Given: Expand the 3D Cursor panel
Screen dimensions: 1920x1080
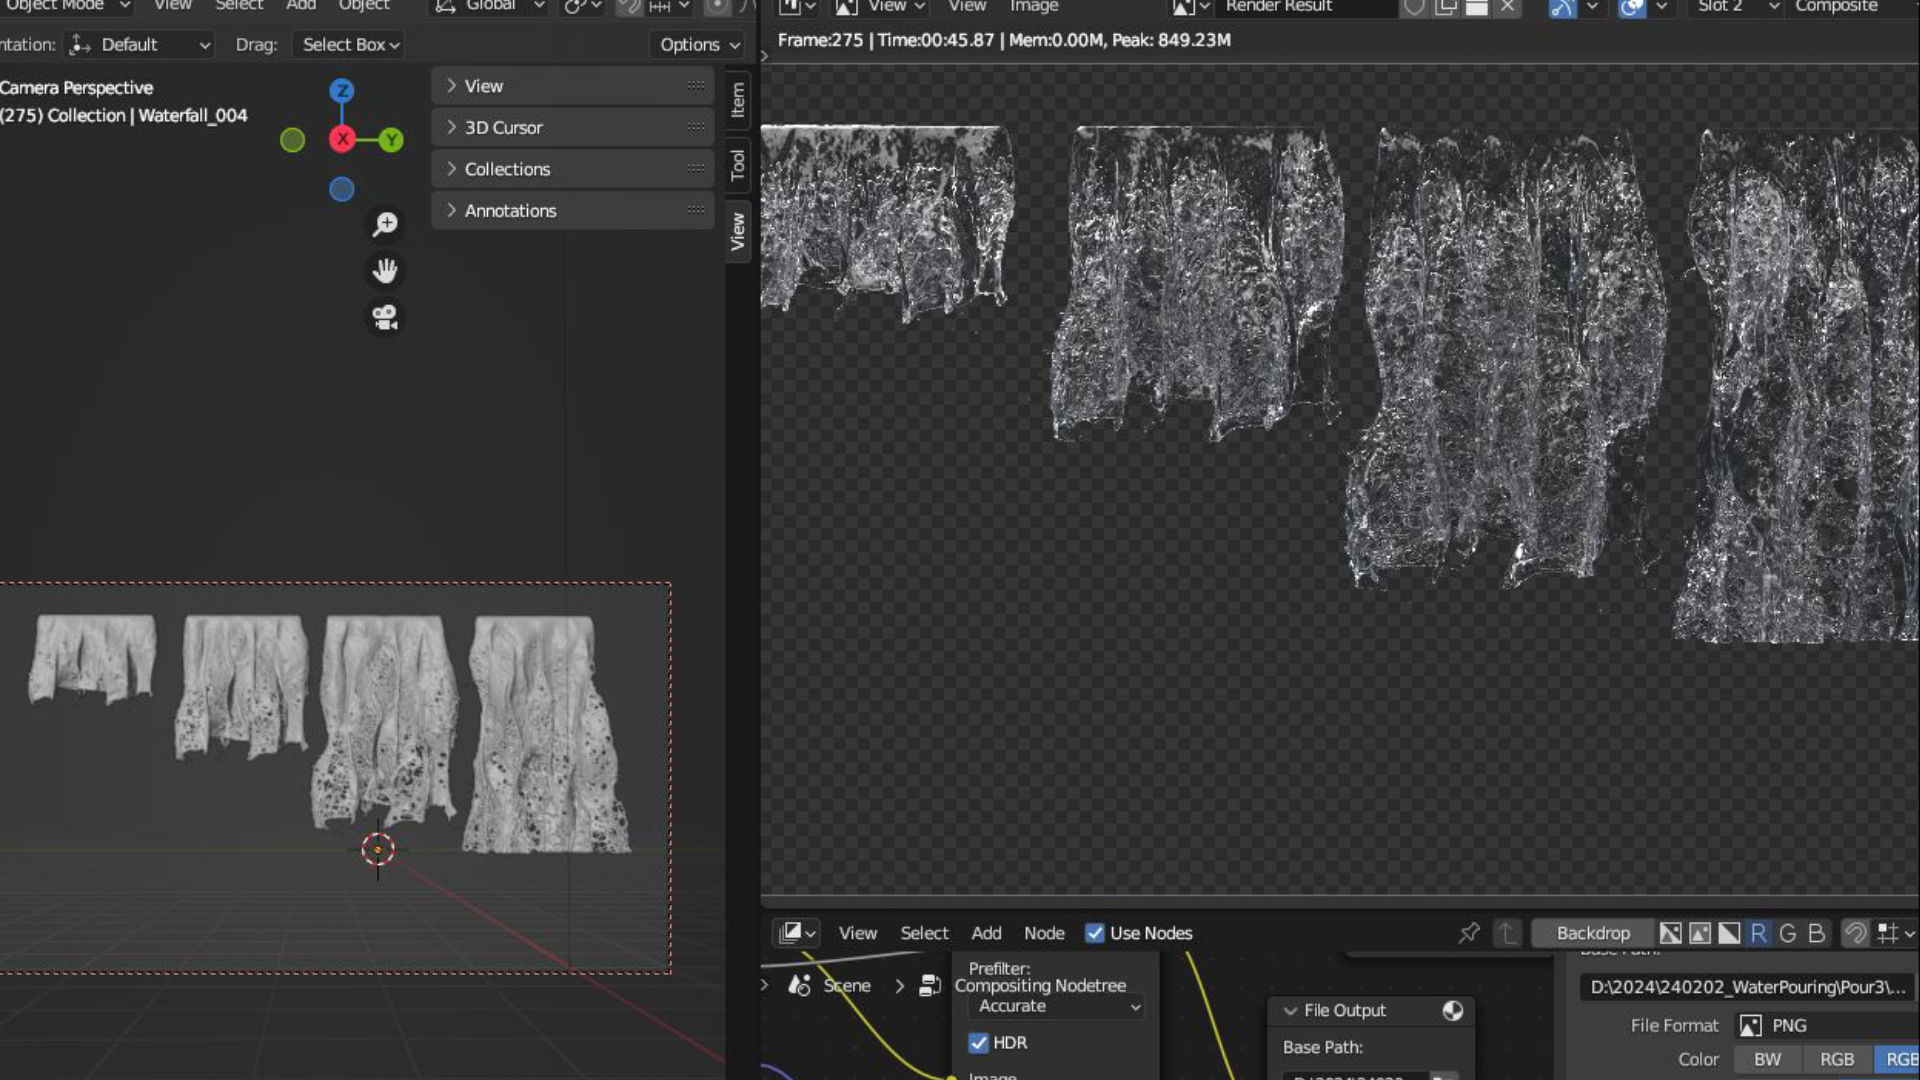Looking at the screenshot, I should pos(573,128).
